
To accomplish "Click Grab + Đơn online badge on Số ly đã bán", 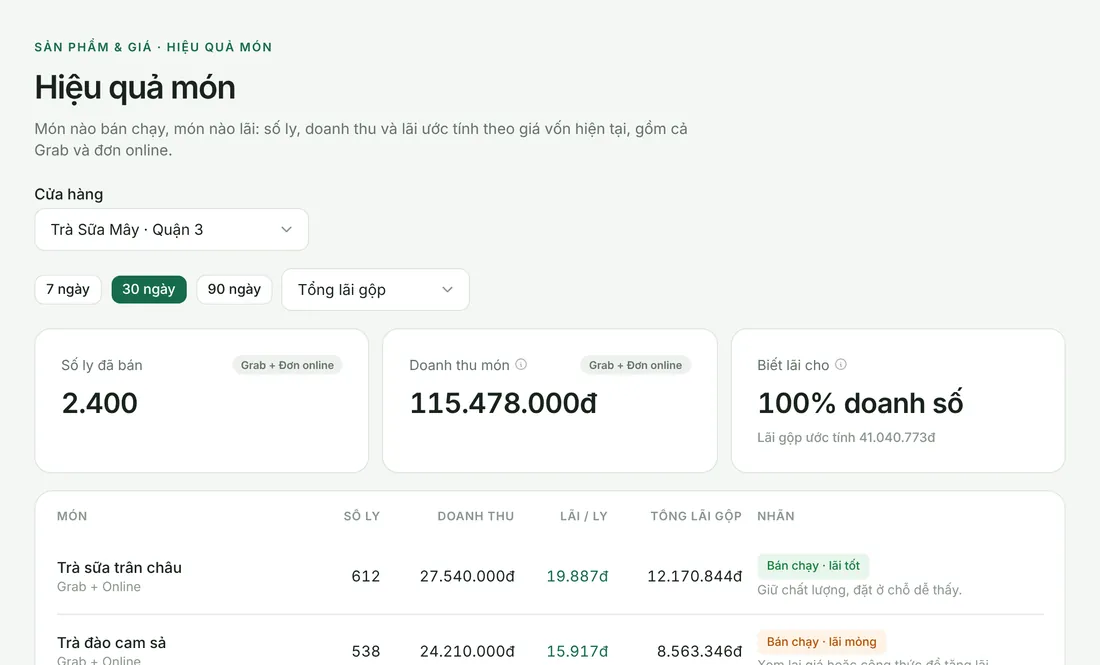I will (x=287, y=365).
